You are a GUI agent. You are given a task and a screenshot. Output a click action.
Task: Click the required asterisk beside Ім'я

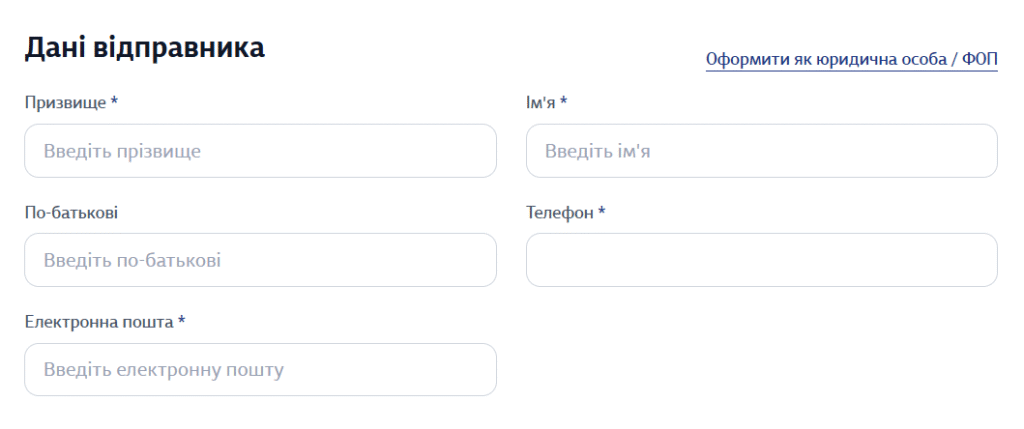pyautogui.click(x=564, y=101)
